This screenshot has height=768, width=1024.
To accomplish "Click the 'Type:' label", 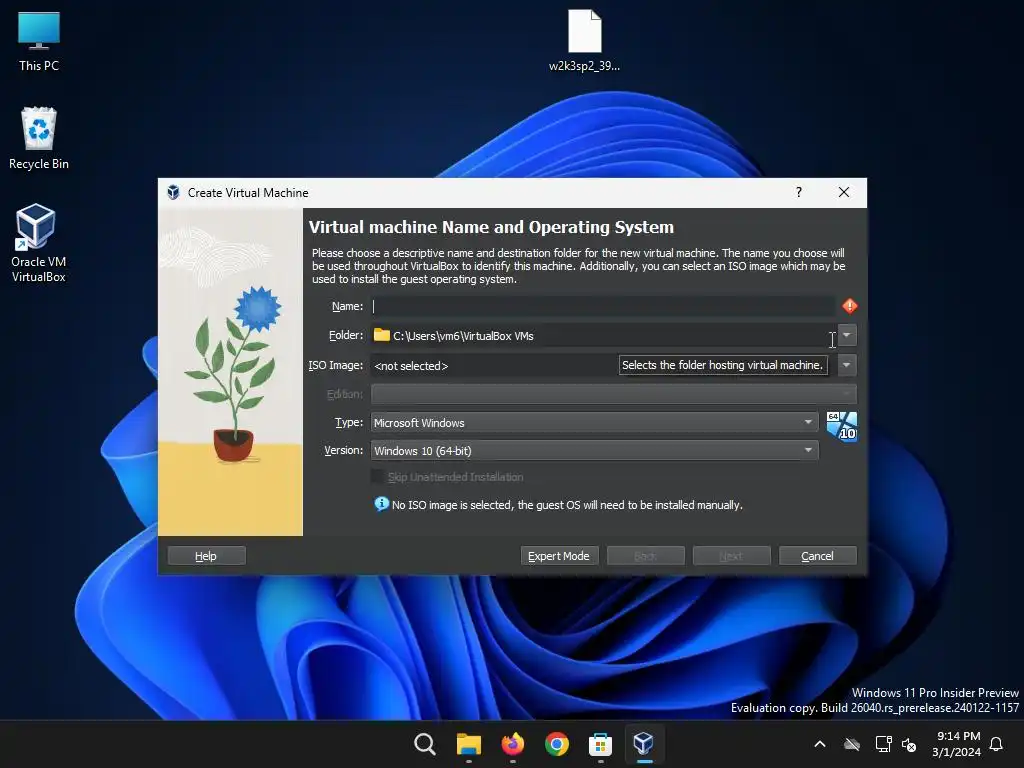I will tap(349, 422).
